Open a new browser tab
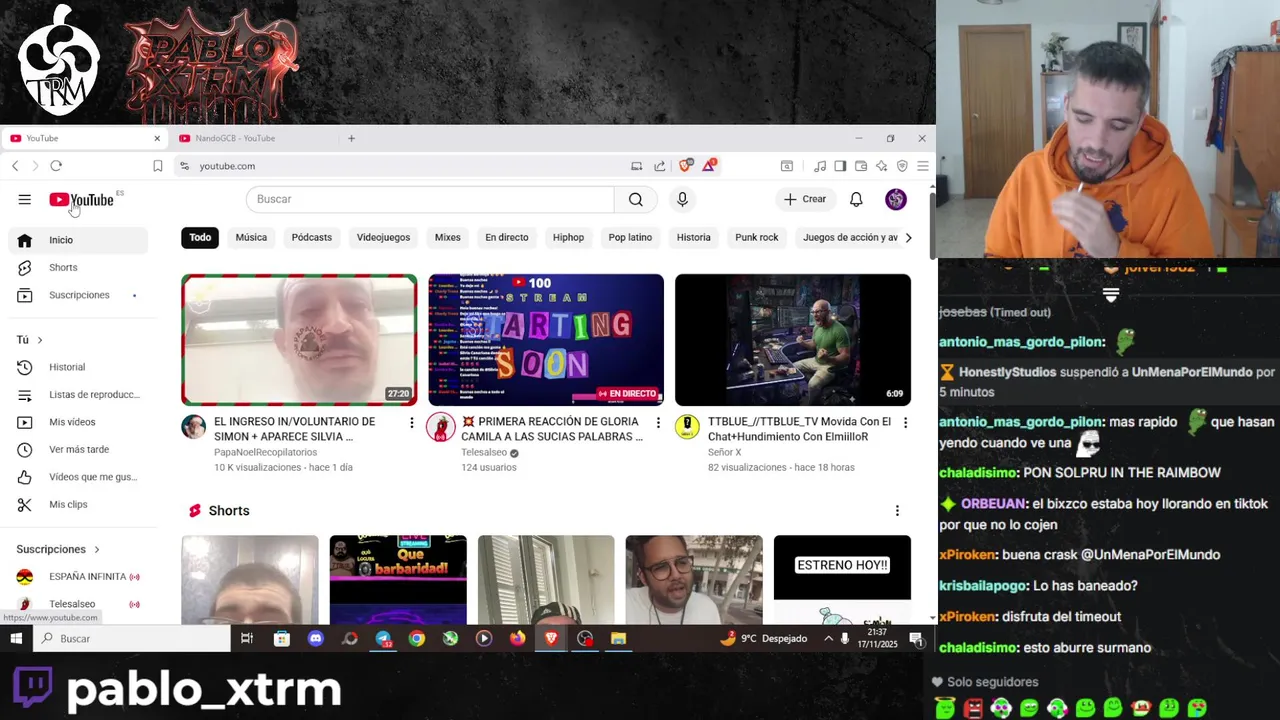The image size is (1280, 720). [351, 138]
